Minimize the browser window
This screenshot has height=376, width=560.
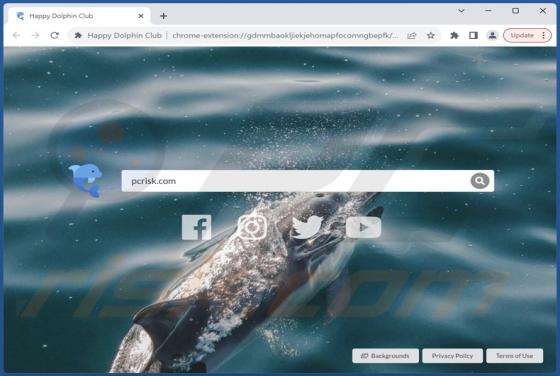pyautogui.click(x=488, y=11)
